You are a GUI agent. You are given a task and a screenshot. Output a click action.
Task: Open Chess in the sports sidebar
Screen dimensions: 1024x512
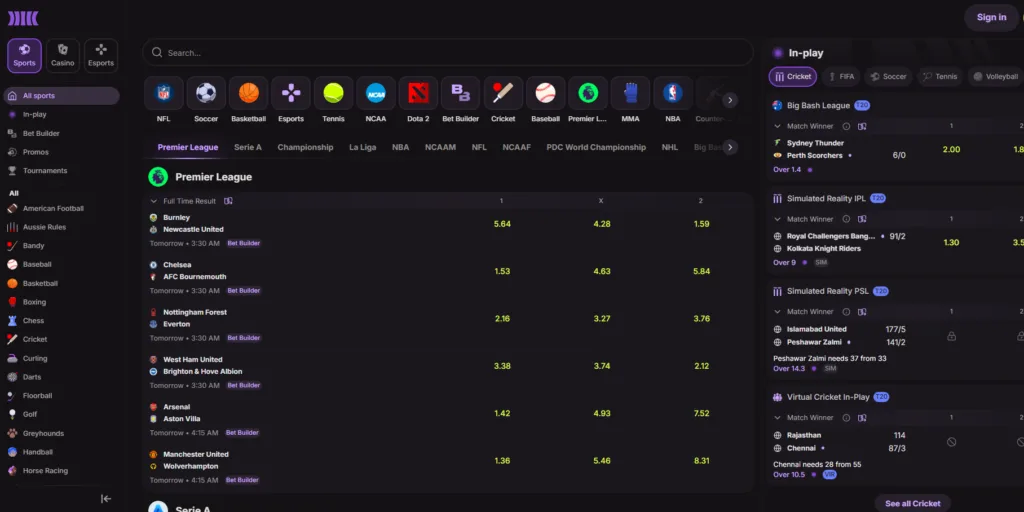coord(34,321)
